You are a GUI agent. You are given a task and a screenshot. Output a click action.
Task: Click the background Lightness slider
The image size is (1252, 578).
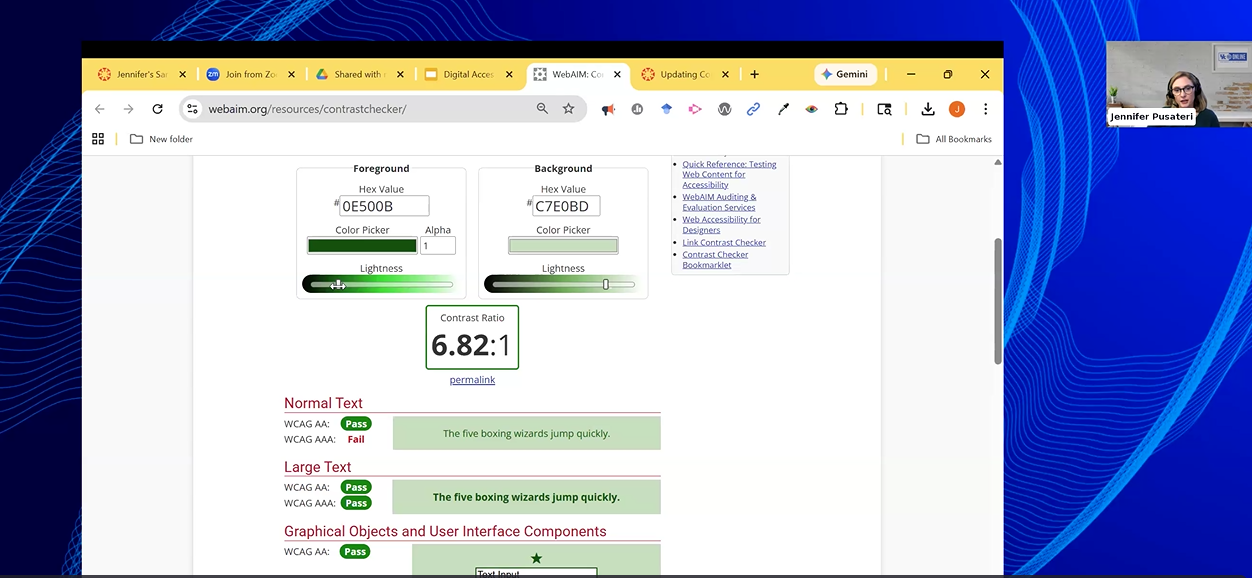563,285
